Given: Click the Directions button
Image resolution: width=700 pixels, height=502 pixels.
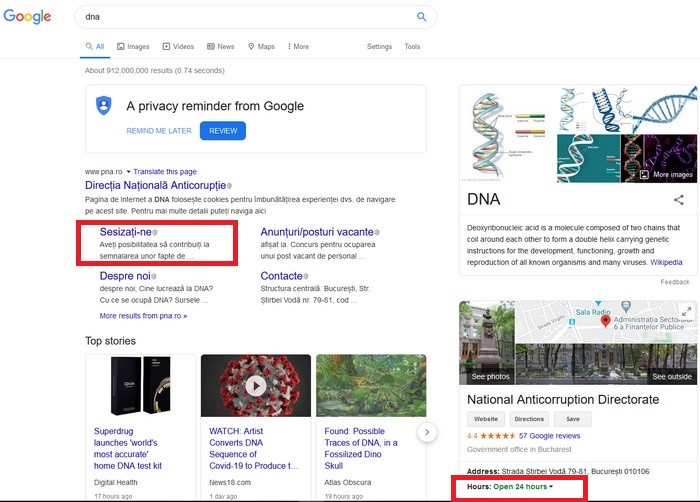Looking at the screenshot, I should tap(529, 419).
